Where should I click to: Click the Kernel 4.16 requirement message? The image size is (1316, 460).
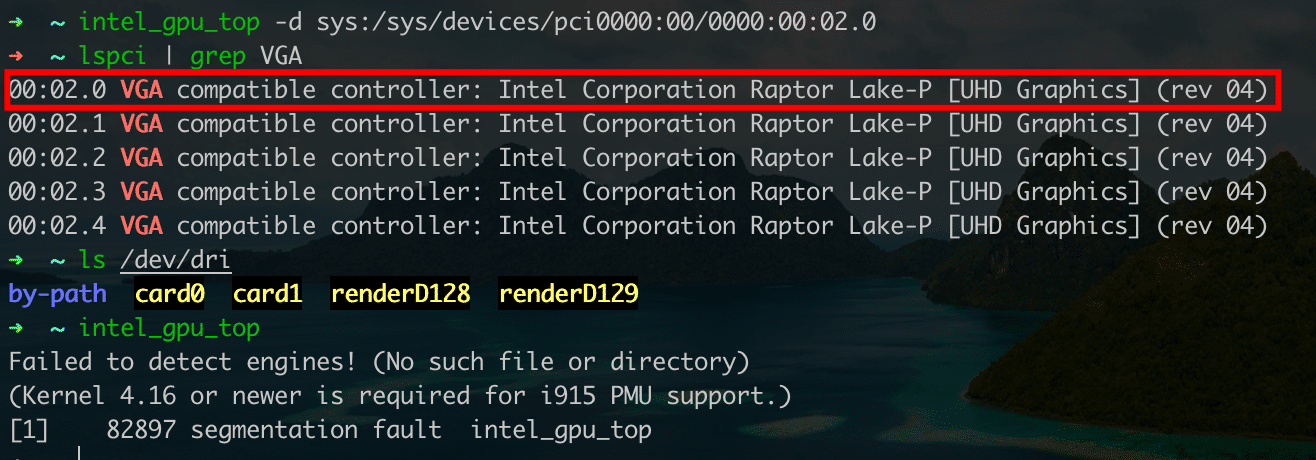(400, 396)
